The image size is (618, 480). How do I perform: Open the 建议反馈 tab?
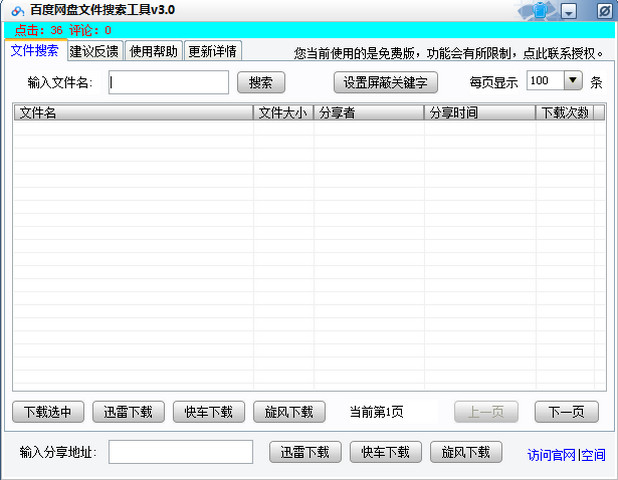pyautogui.click(x=95, y=51)
